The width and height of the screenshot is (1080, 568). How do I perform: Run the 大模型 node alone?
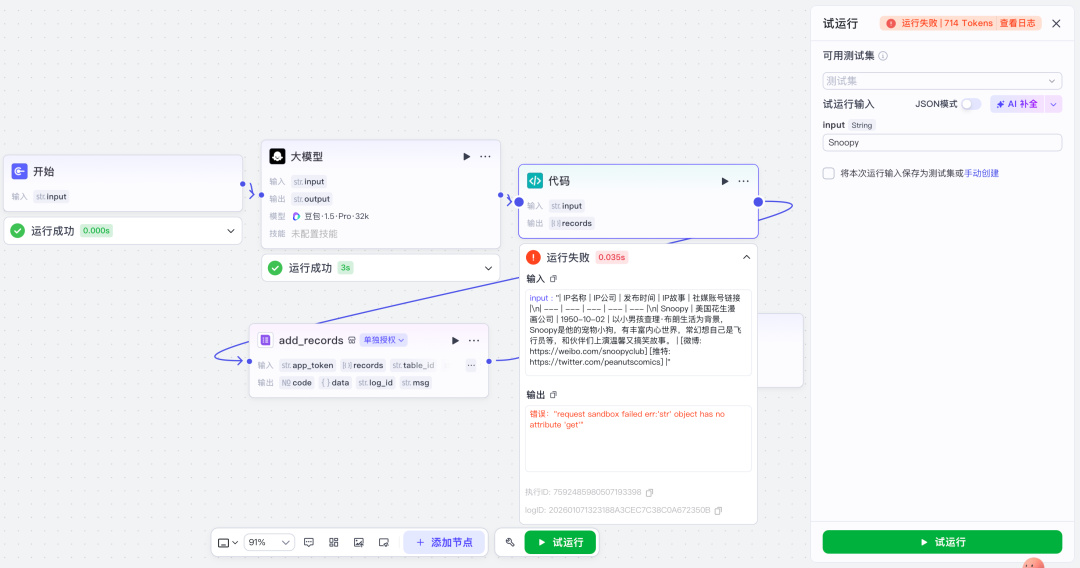(x=466, y=156)
